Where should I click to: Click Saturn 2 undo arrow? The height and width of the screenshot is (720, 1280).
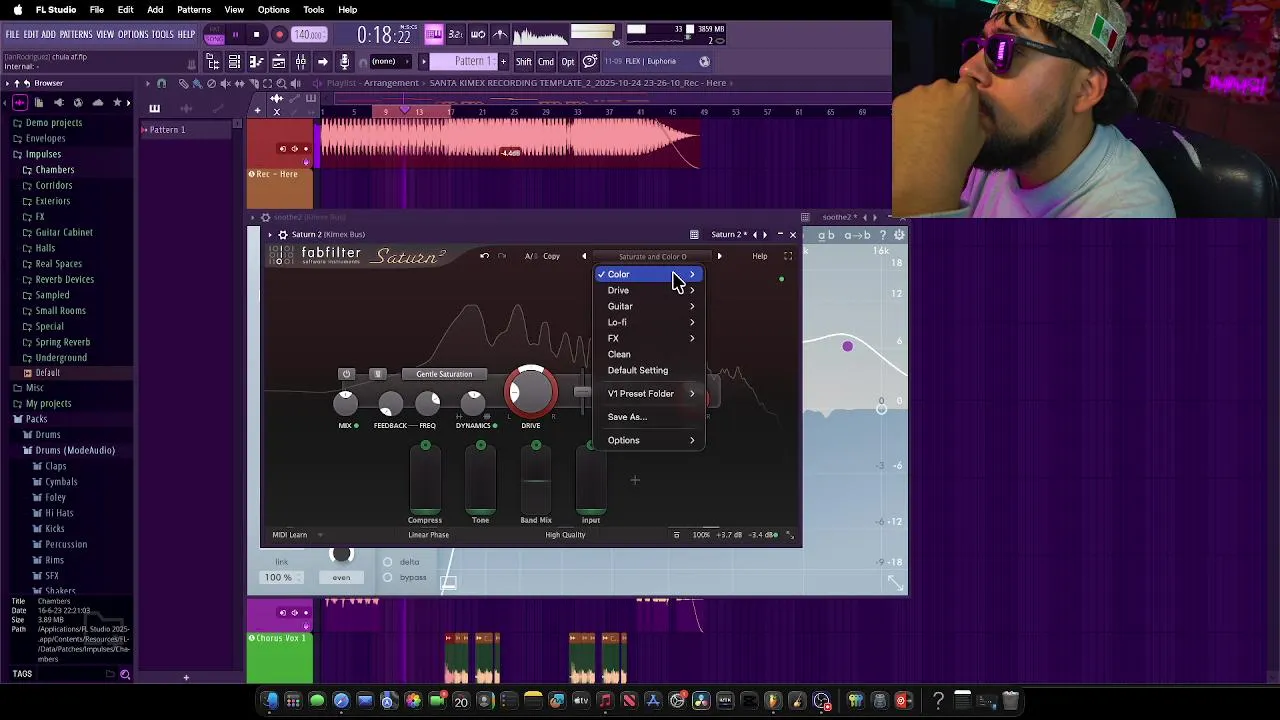coord(484,256)
